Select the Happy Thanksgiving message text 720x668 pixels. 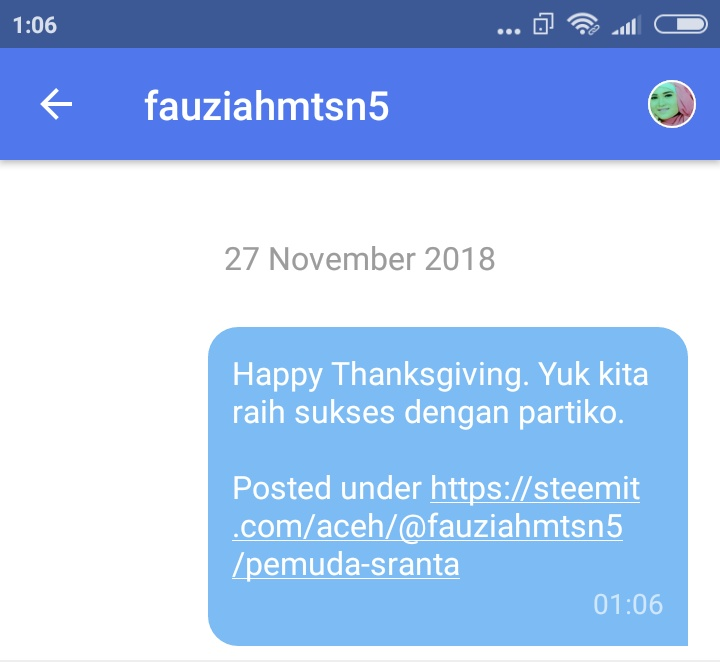pyautogui.click(x=440, y=393)
